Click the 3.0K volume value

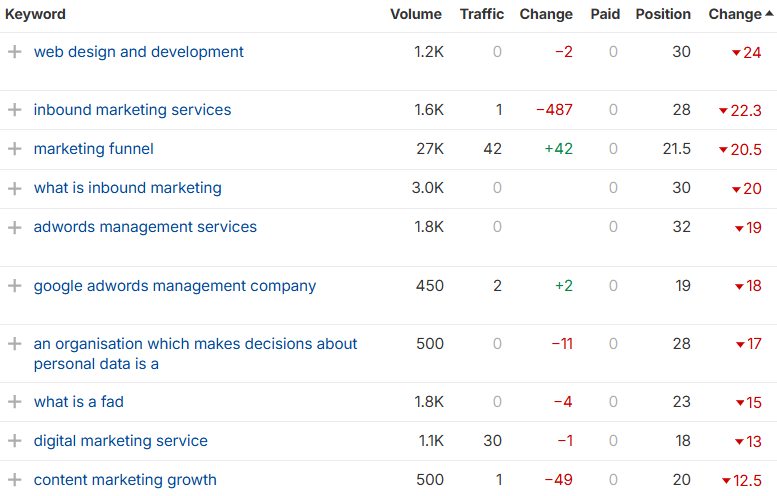point(428,188)
